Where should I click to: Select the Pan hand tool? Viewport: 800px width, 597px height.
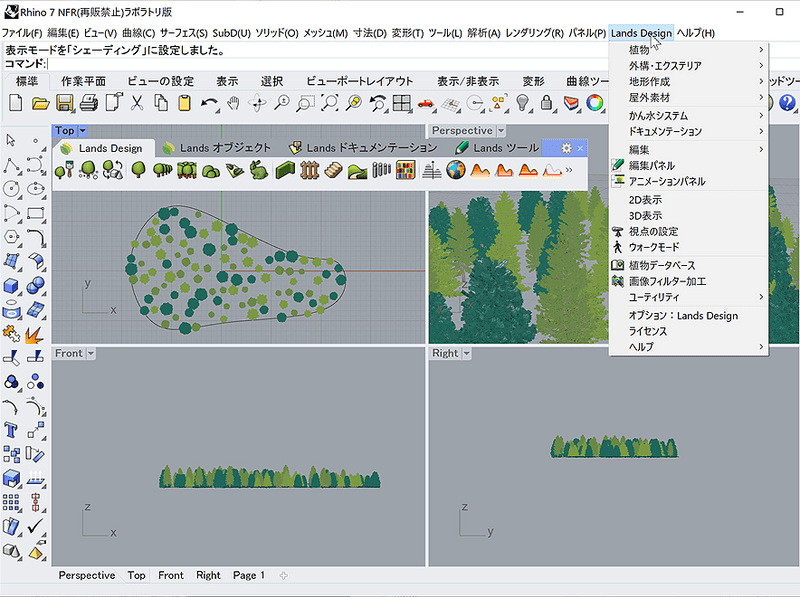(233, 103)
